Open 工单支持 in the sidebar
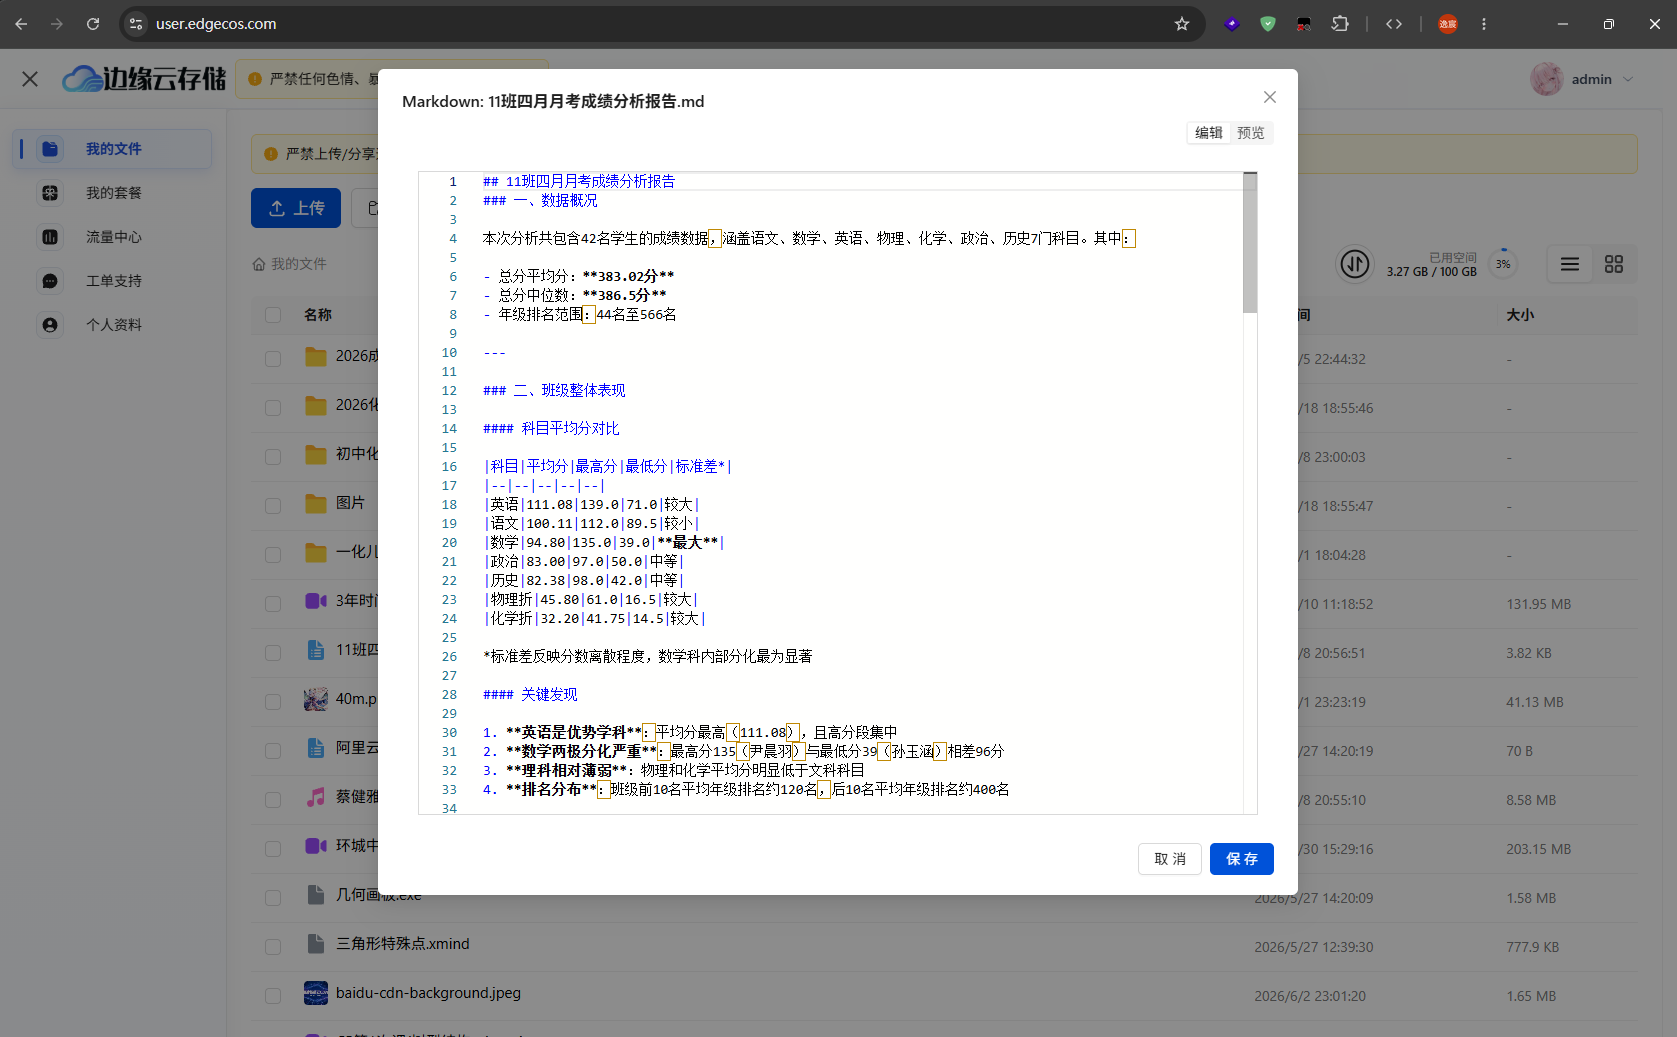The width and height of the screenshot is (1677, 1037). click(112, 281)
